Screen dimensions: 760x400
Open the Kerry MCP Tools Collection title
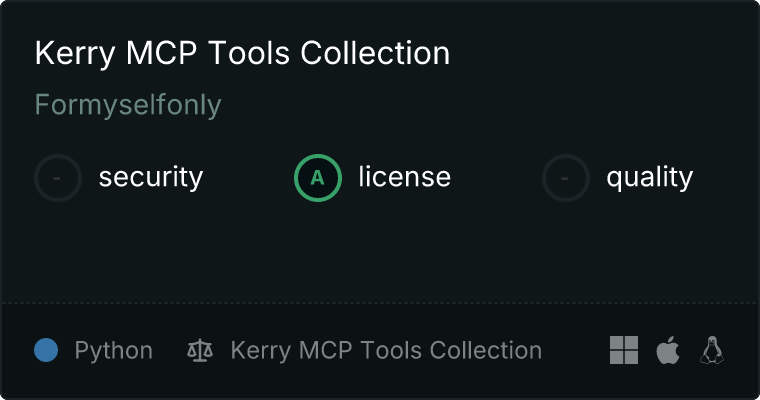pyautogui.click(x=242, y=53)
